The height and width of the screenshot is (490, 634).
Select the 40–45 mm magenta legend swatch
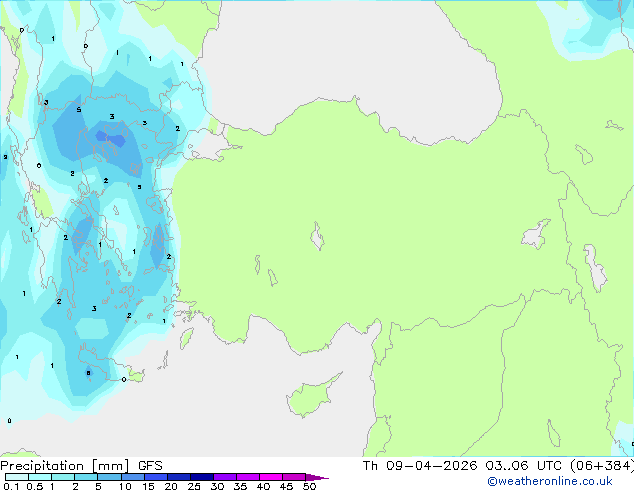pos(271,477)
